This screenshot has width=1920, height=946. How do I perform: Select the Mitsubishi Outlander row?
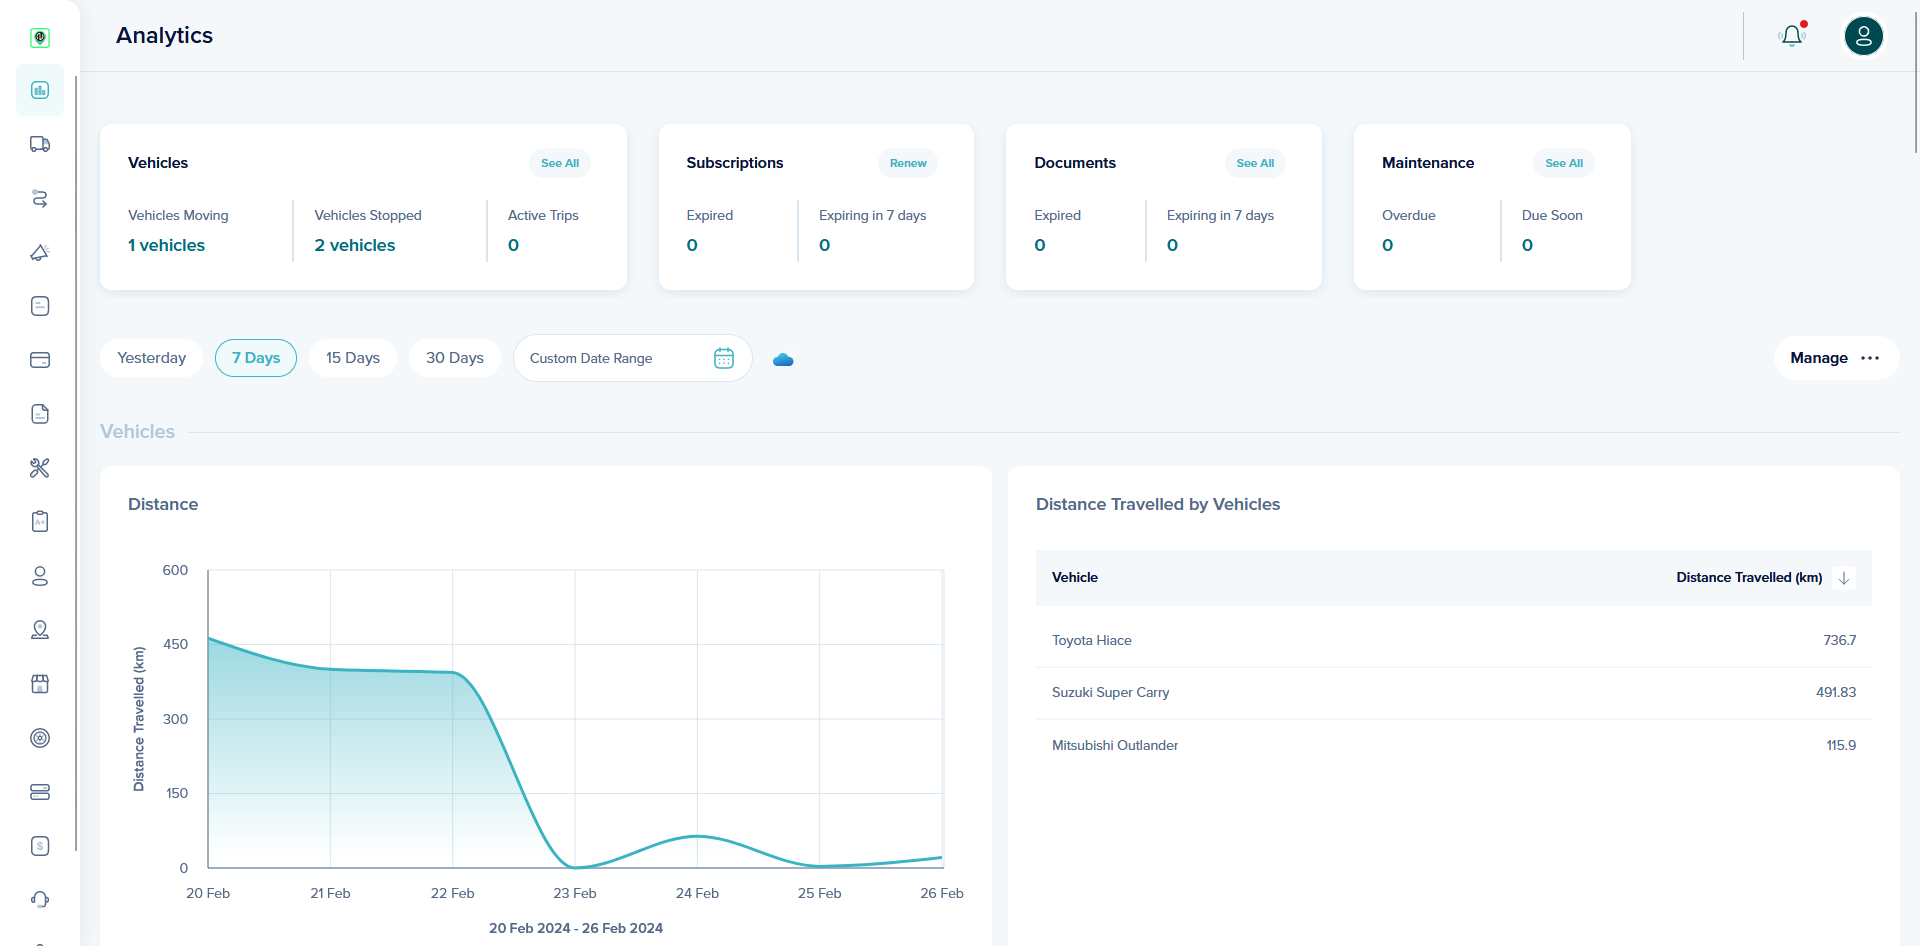coord(1454,745)
